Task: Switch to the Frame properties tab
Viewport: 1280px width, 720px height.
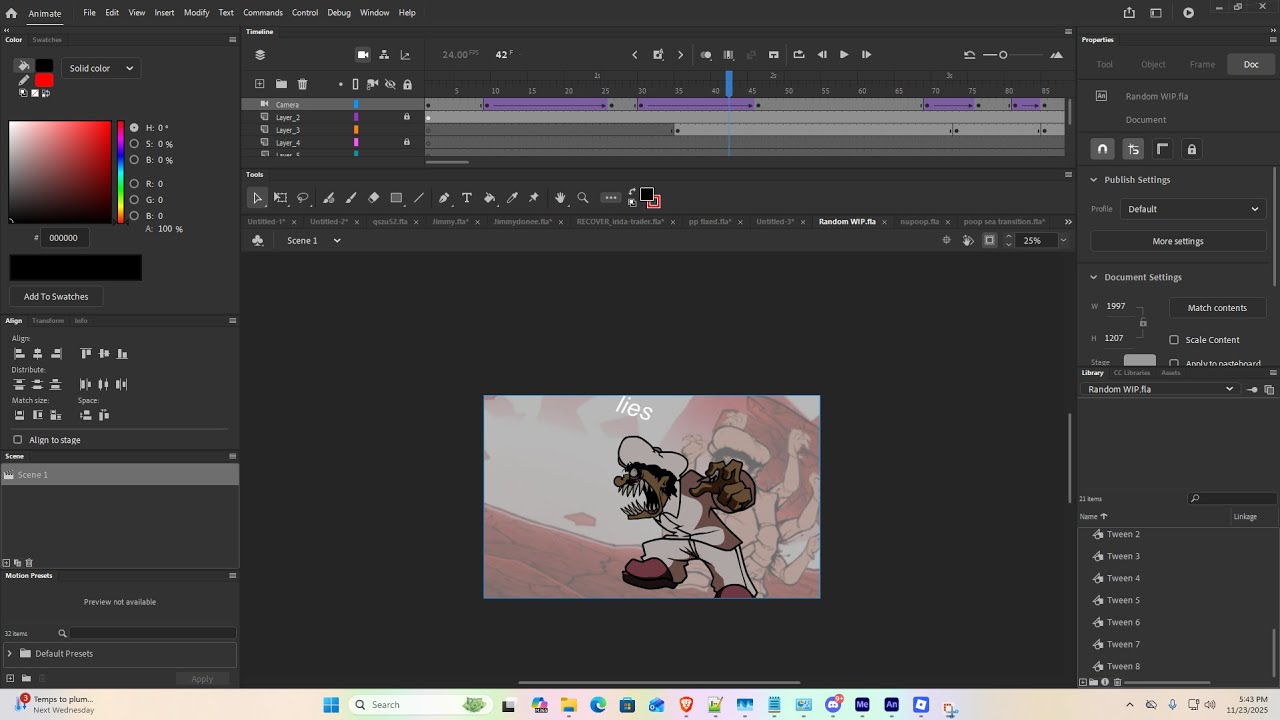Action: click(1202, 64)
